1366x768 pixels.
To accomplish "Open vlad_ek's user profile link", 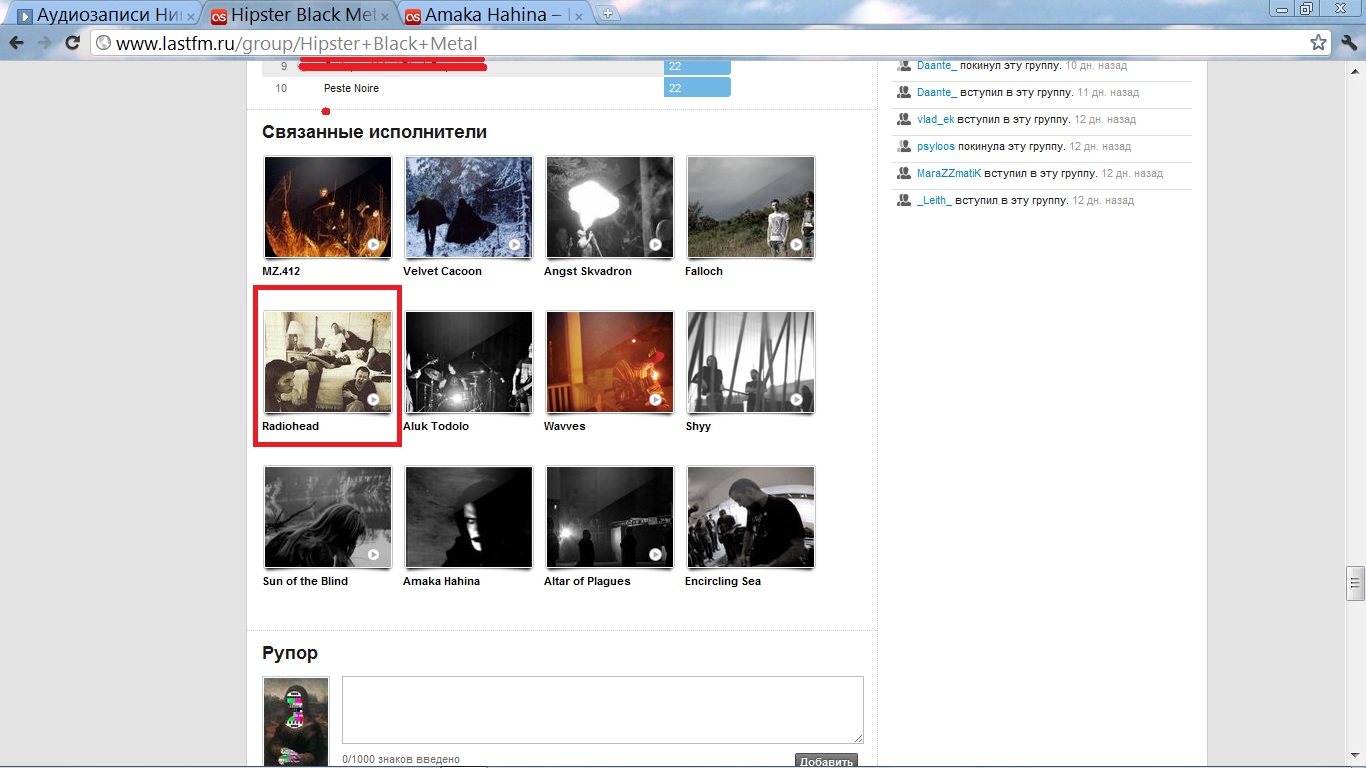I will 935,119.
